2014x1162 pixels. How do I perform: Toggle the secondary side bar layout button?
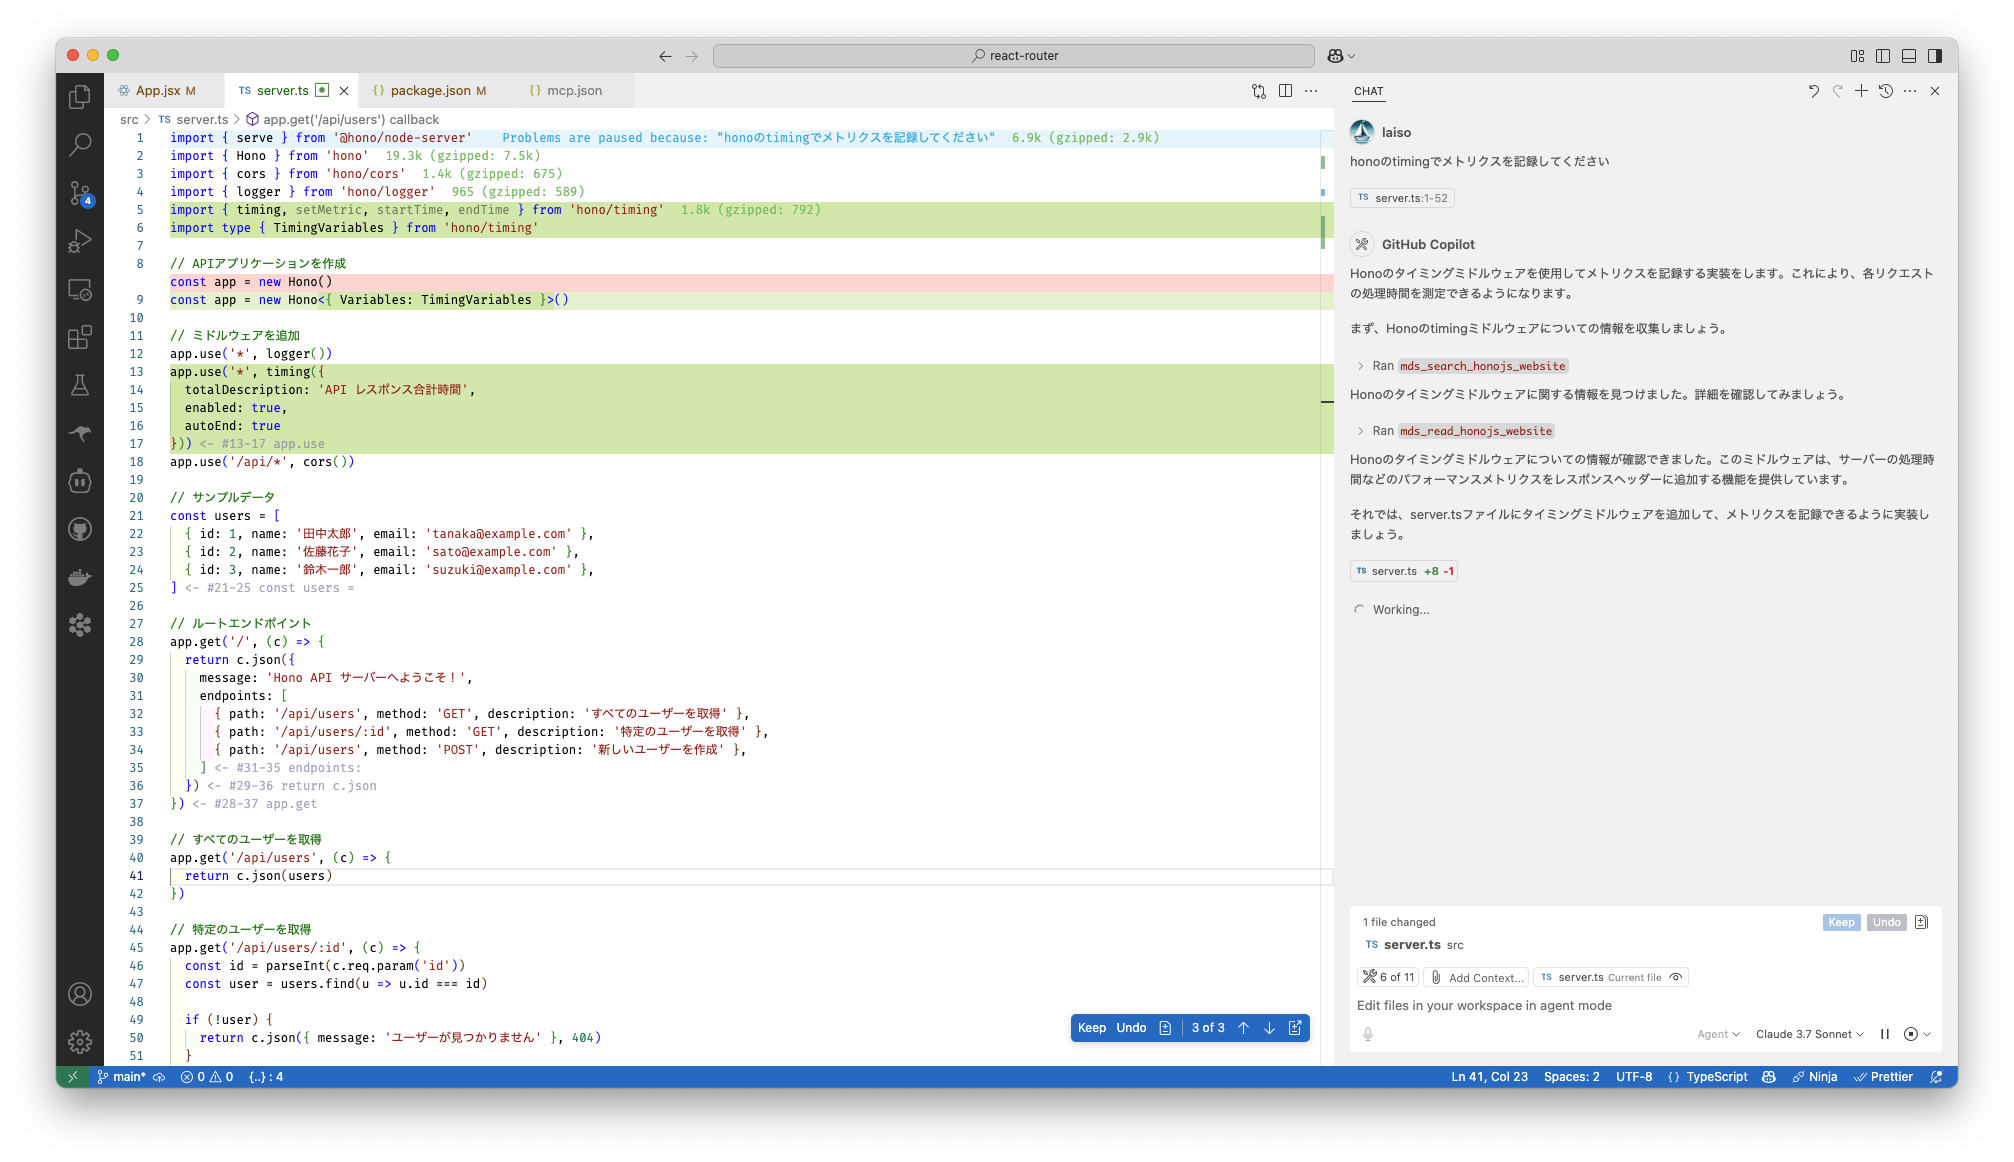tap(1935, 56)
